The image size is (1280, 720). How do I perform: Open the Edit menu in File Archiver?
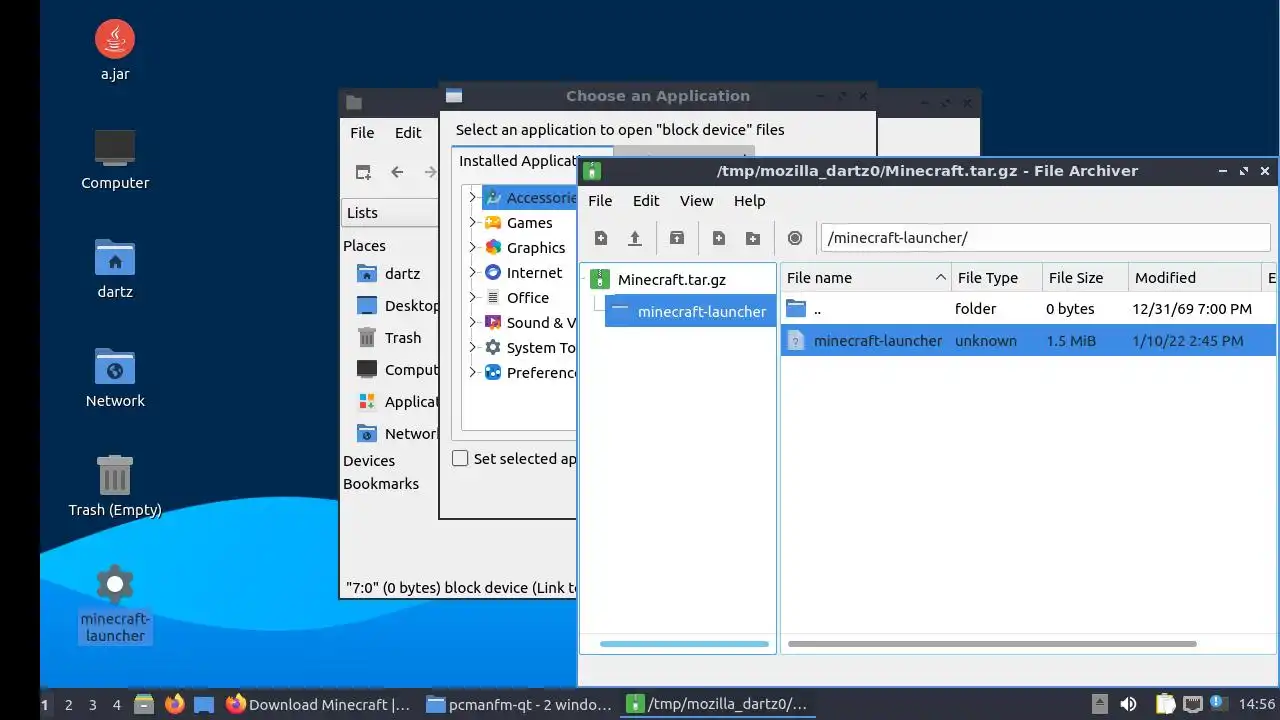(x=646, y=200)
